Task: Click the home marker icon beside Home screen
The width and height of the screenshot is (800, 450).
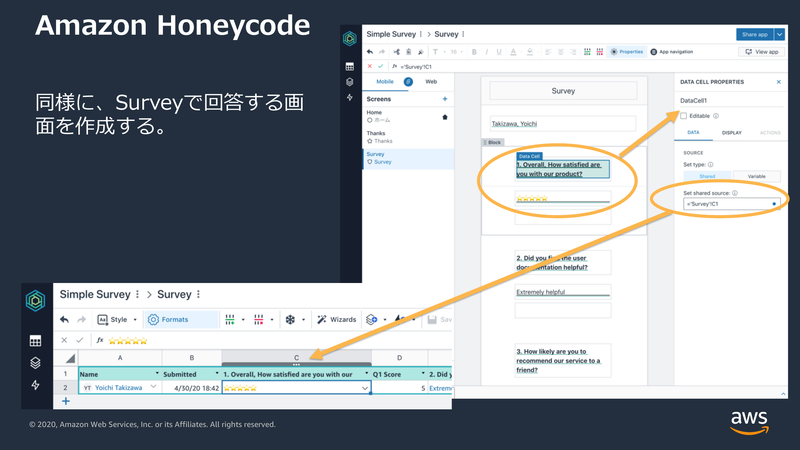Action: (445, 117)
